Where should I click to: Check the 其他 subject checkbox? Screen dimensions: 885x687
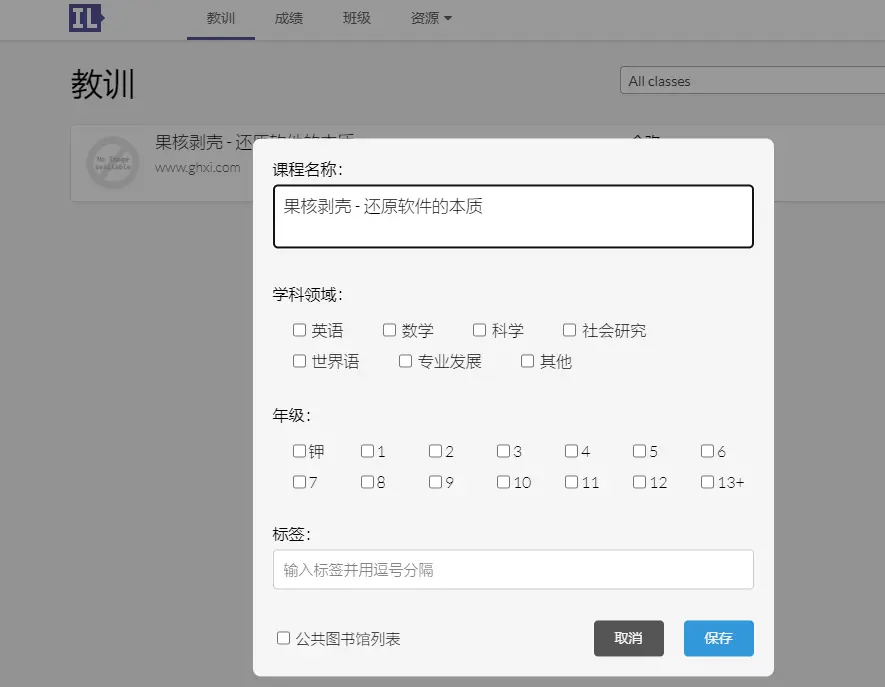[x=527, y=361]
